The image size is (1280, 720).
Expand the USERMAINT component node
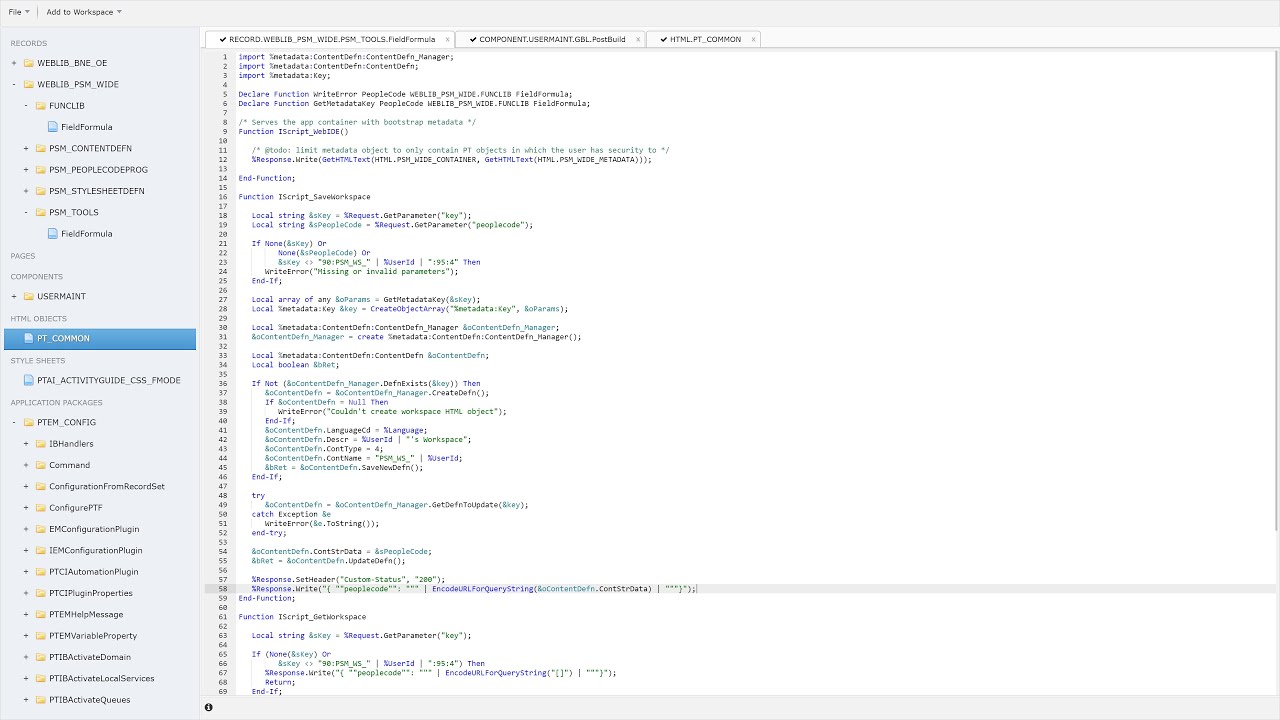pyautogui.click(x=14, y=296)
